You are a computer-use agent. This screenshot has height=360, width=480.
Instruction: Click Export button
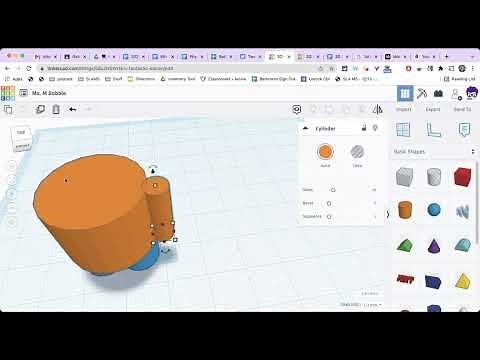(x=433, y=109)
